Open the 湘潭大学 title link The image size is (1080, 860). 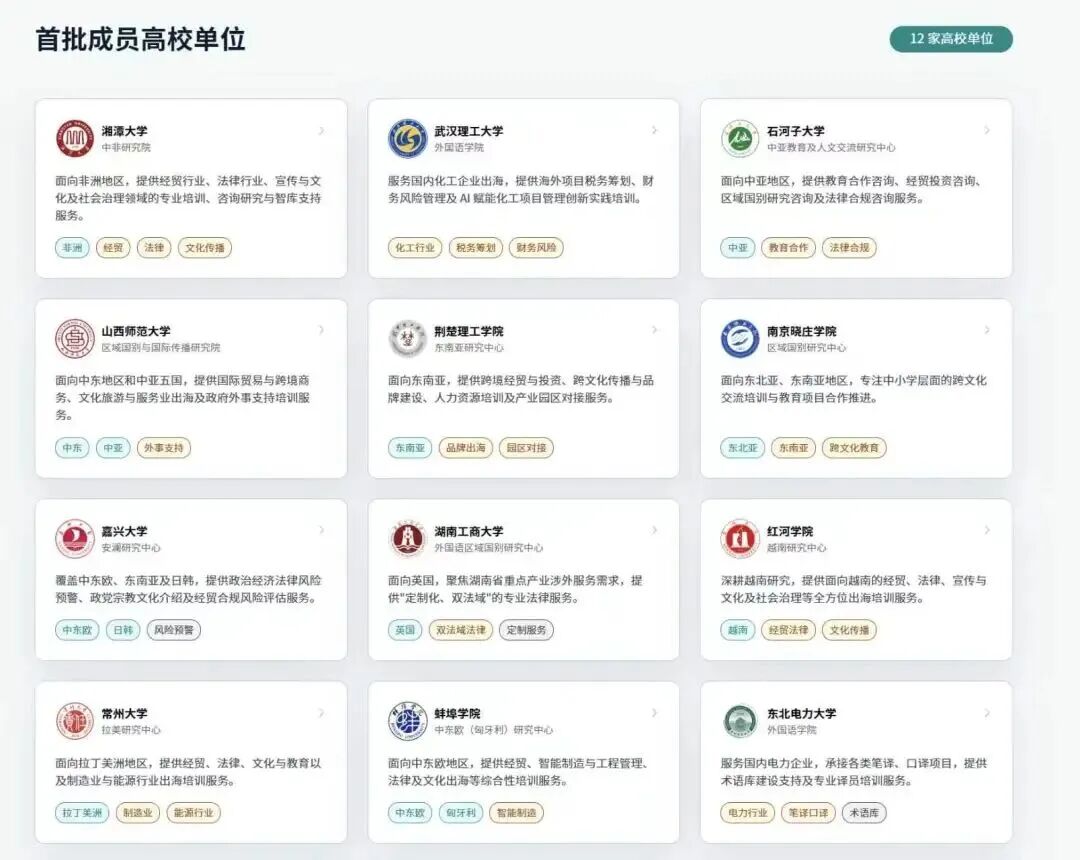click(x=125, y=131)
